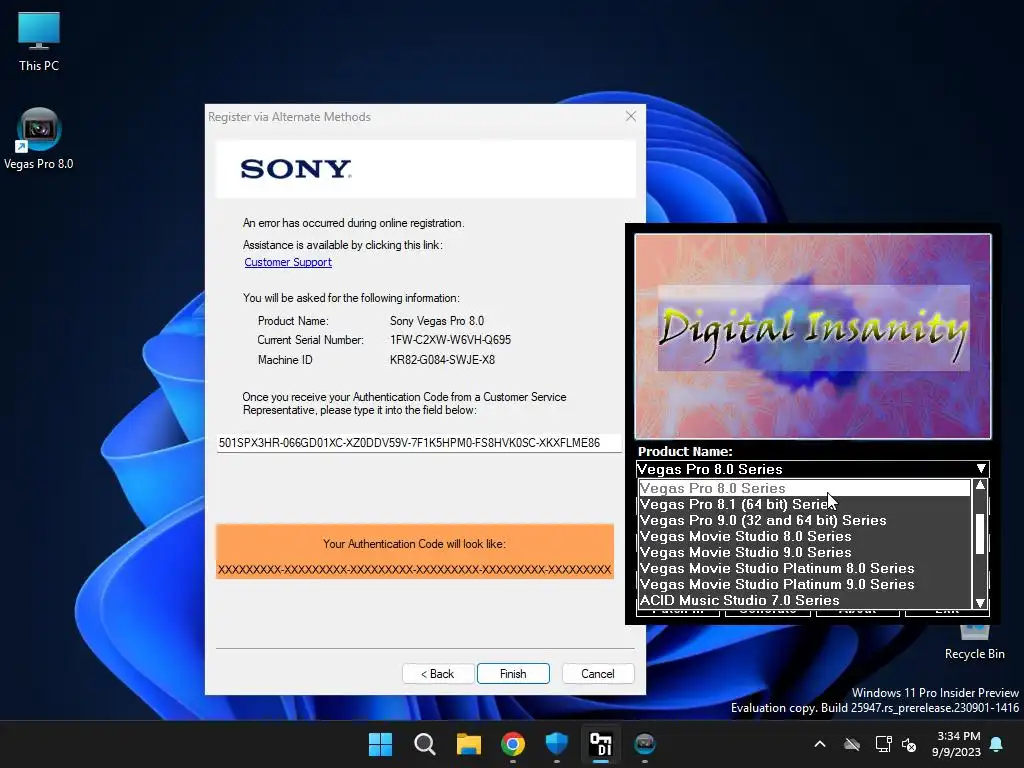Launch File Explorer from the taskbar
The image size is (1024, 768).
coord(468,744)
